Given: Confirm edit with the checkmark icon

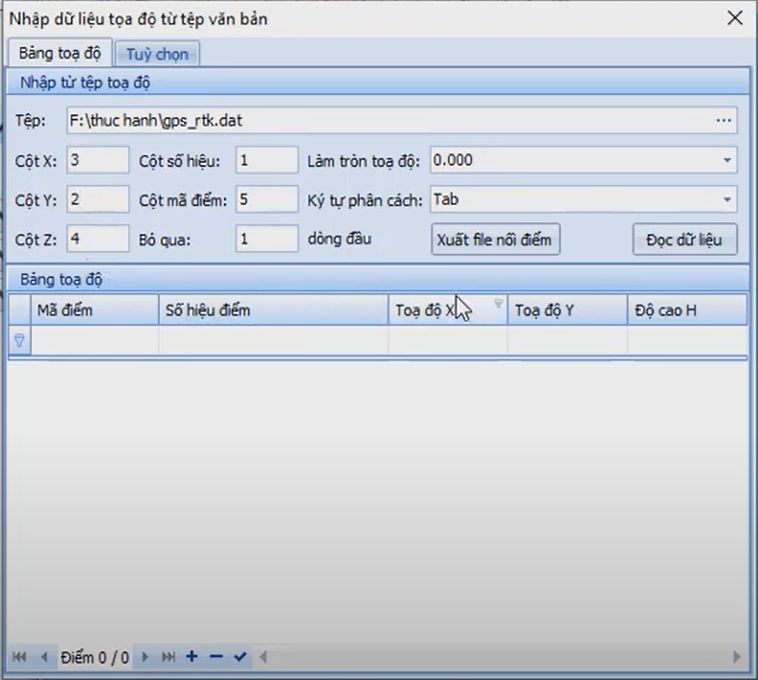Looking at the screenshot, I should 240,657.
